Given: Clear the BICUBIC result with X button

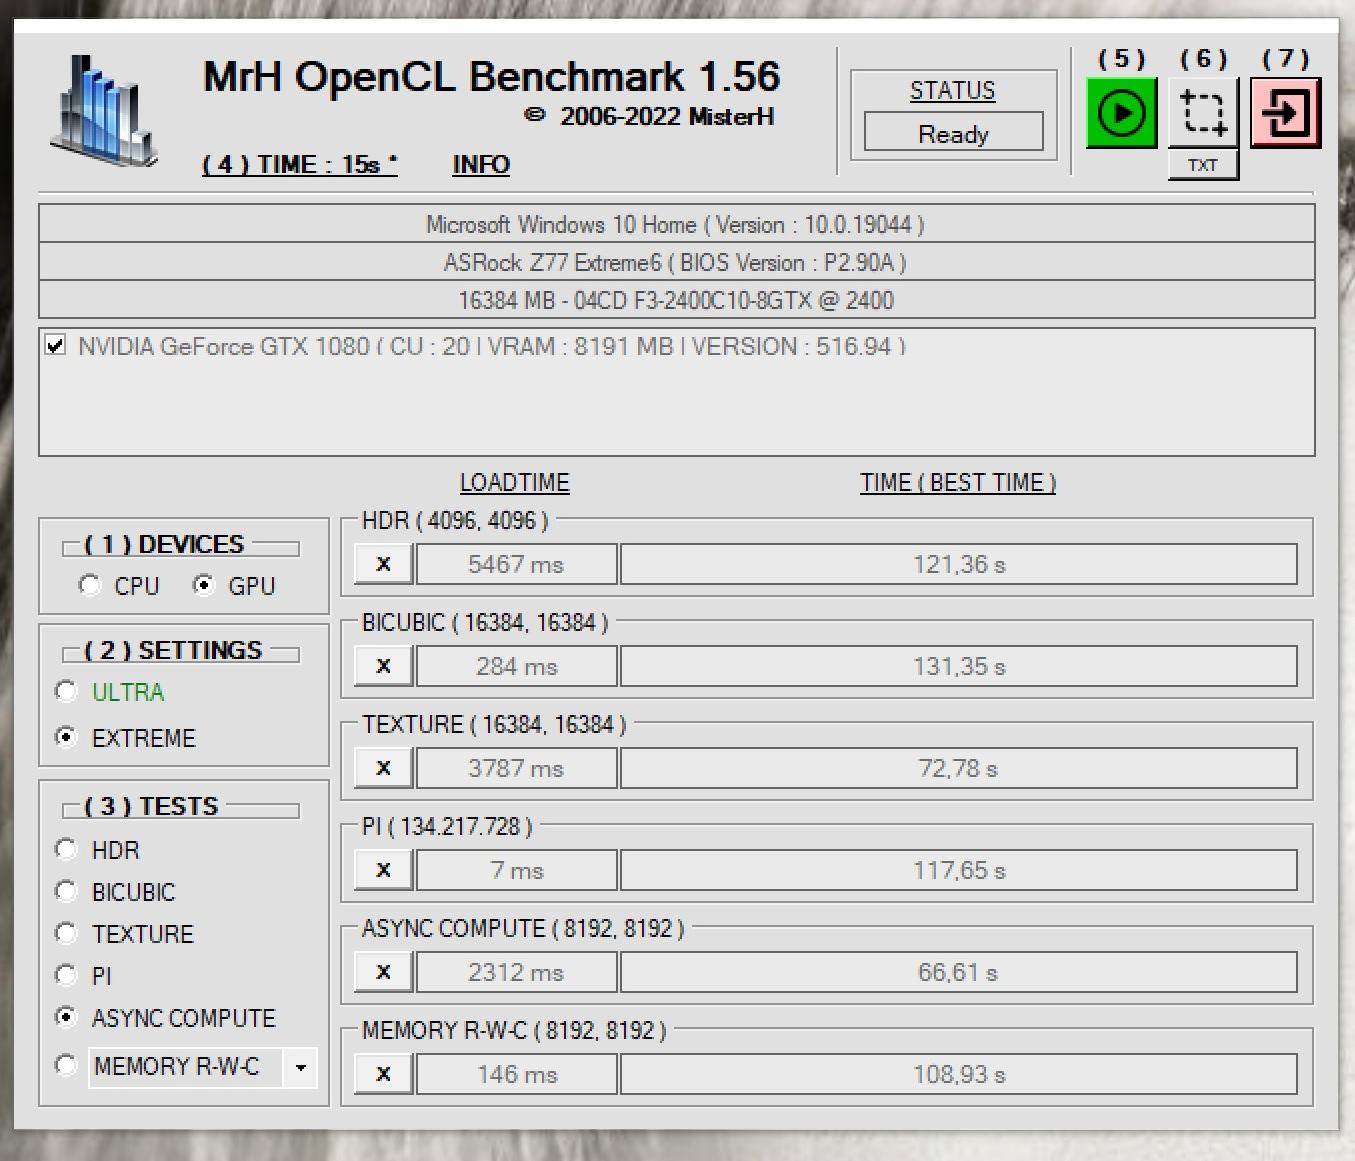Looking at the screenshot, I should point(383,666).
